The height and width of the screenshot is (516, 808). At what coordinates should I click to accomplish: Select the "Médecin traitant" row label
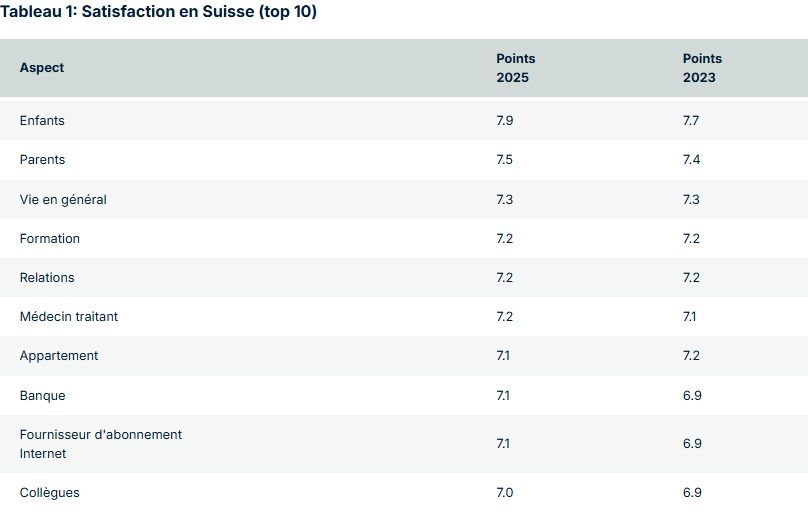tap(69, 317)
